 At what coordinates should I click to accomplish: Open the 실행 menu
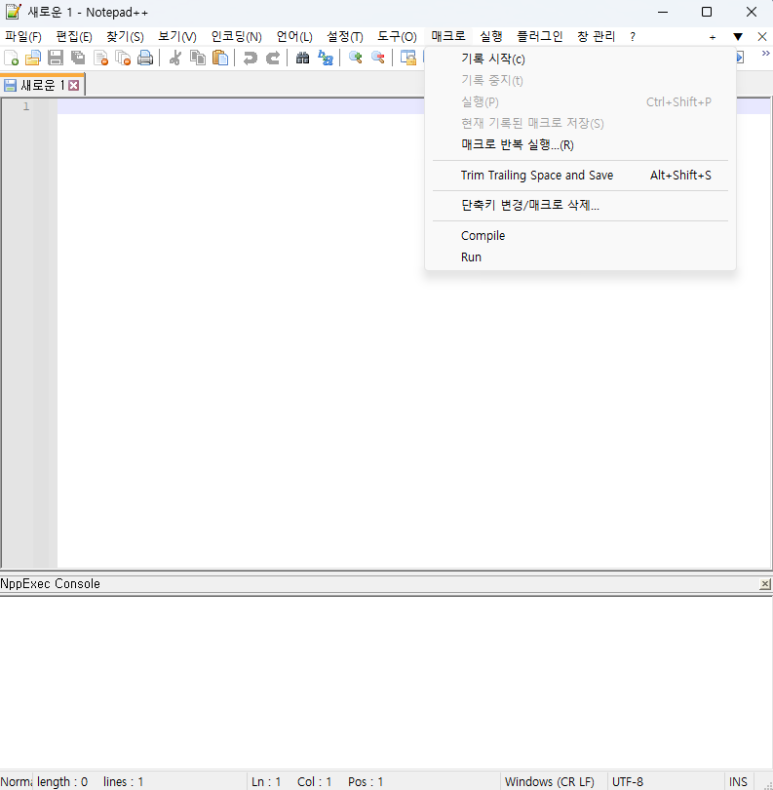click(x=491, y=37)
